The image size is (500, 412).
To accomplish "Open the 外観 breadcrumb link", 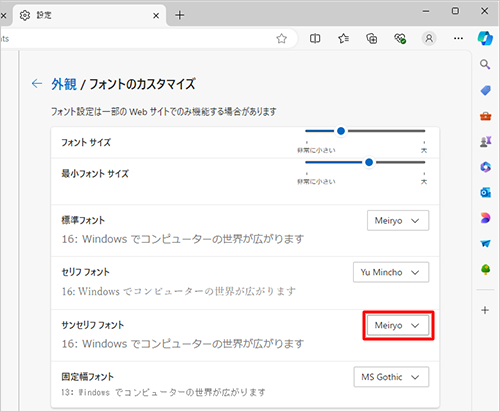I will [64, 84].
